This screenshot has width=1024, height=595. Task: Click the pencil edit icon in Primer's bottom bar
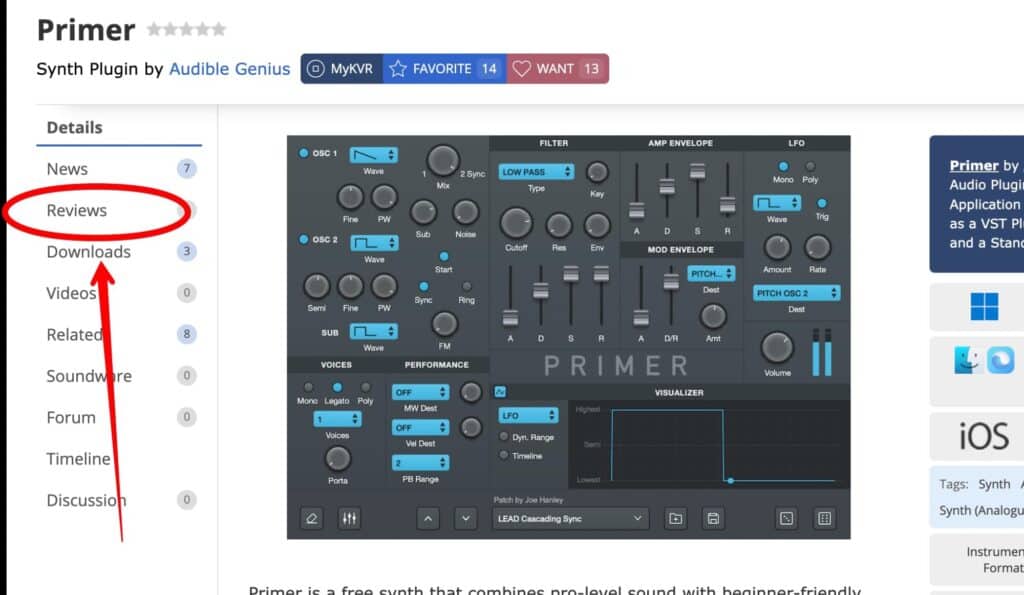312,519
